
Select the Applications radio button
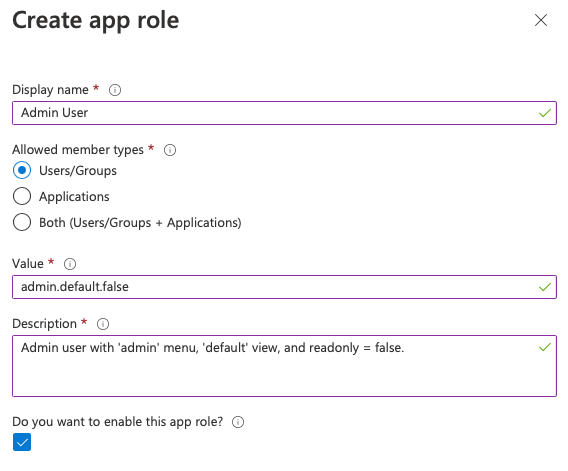pyautogui.click(x=22, y=196)
